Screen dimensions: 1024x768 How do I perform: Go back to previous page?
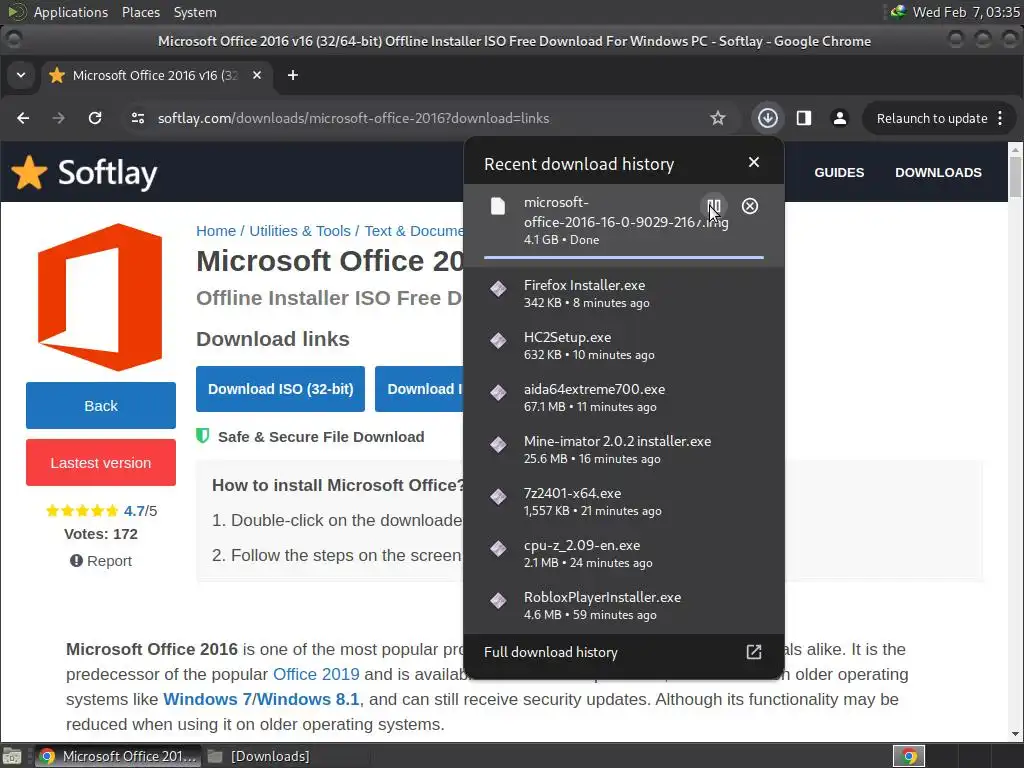(x=24, y=118)
